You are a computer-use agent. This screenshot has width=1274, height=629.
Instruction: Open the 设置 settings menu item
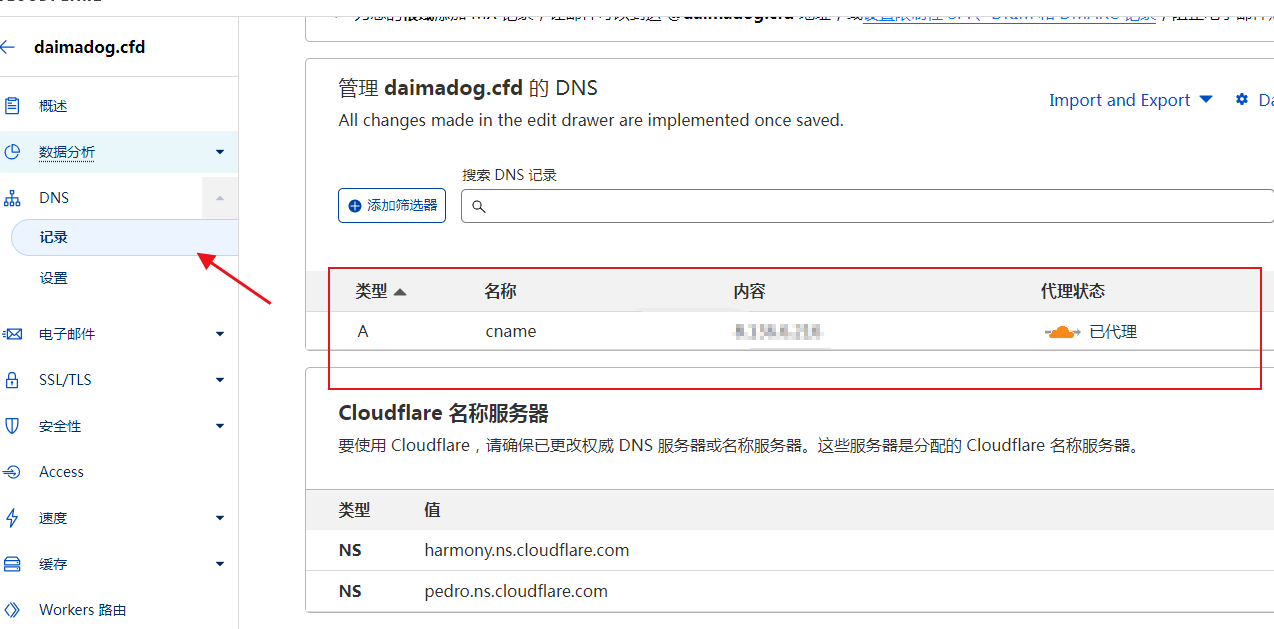[54, 278]
